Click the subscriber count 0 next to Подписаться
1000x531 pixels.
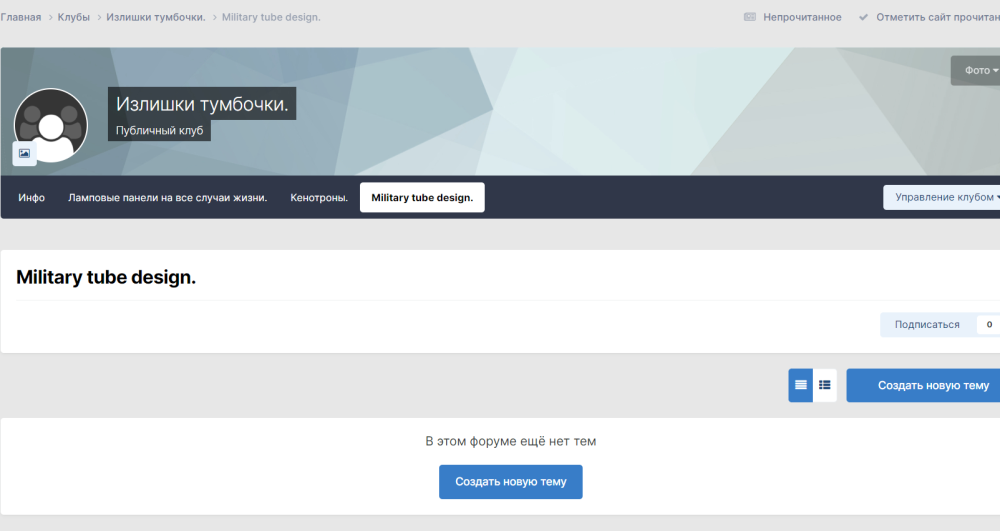tap(989, 325)
